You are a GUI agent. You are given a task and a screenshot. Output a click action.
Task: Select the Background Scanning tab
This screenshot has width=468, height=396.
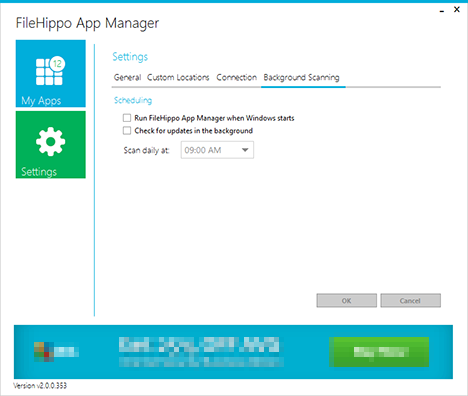tap(301, 77)
